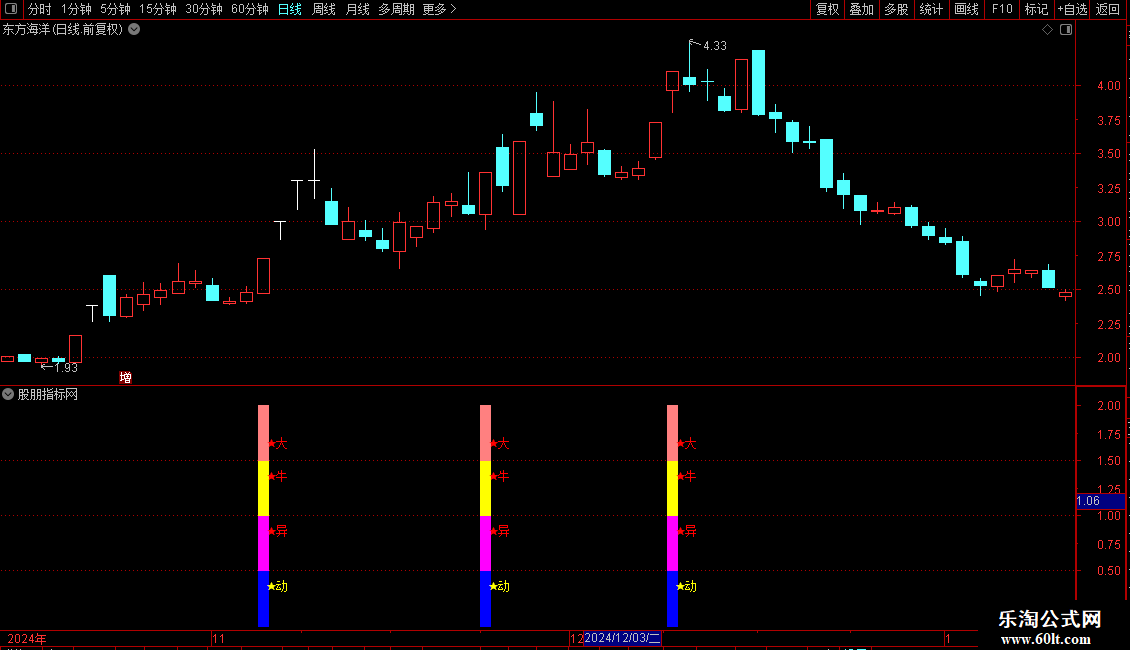1130x650 pixels.
Task: Click the 标记 mark button
Action: pyautogui.click(x=1036, y=9)
